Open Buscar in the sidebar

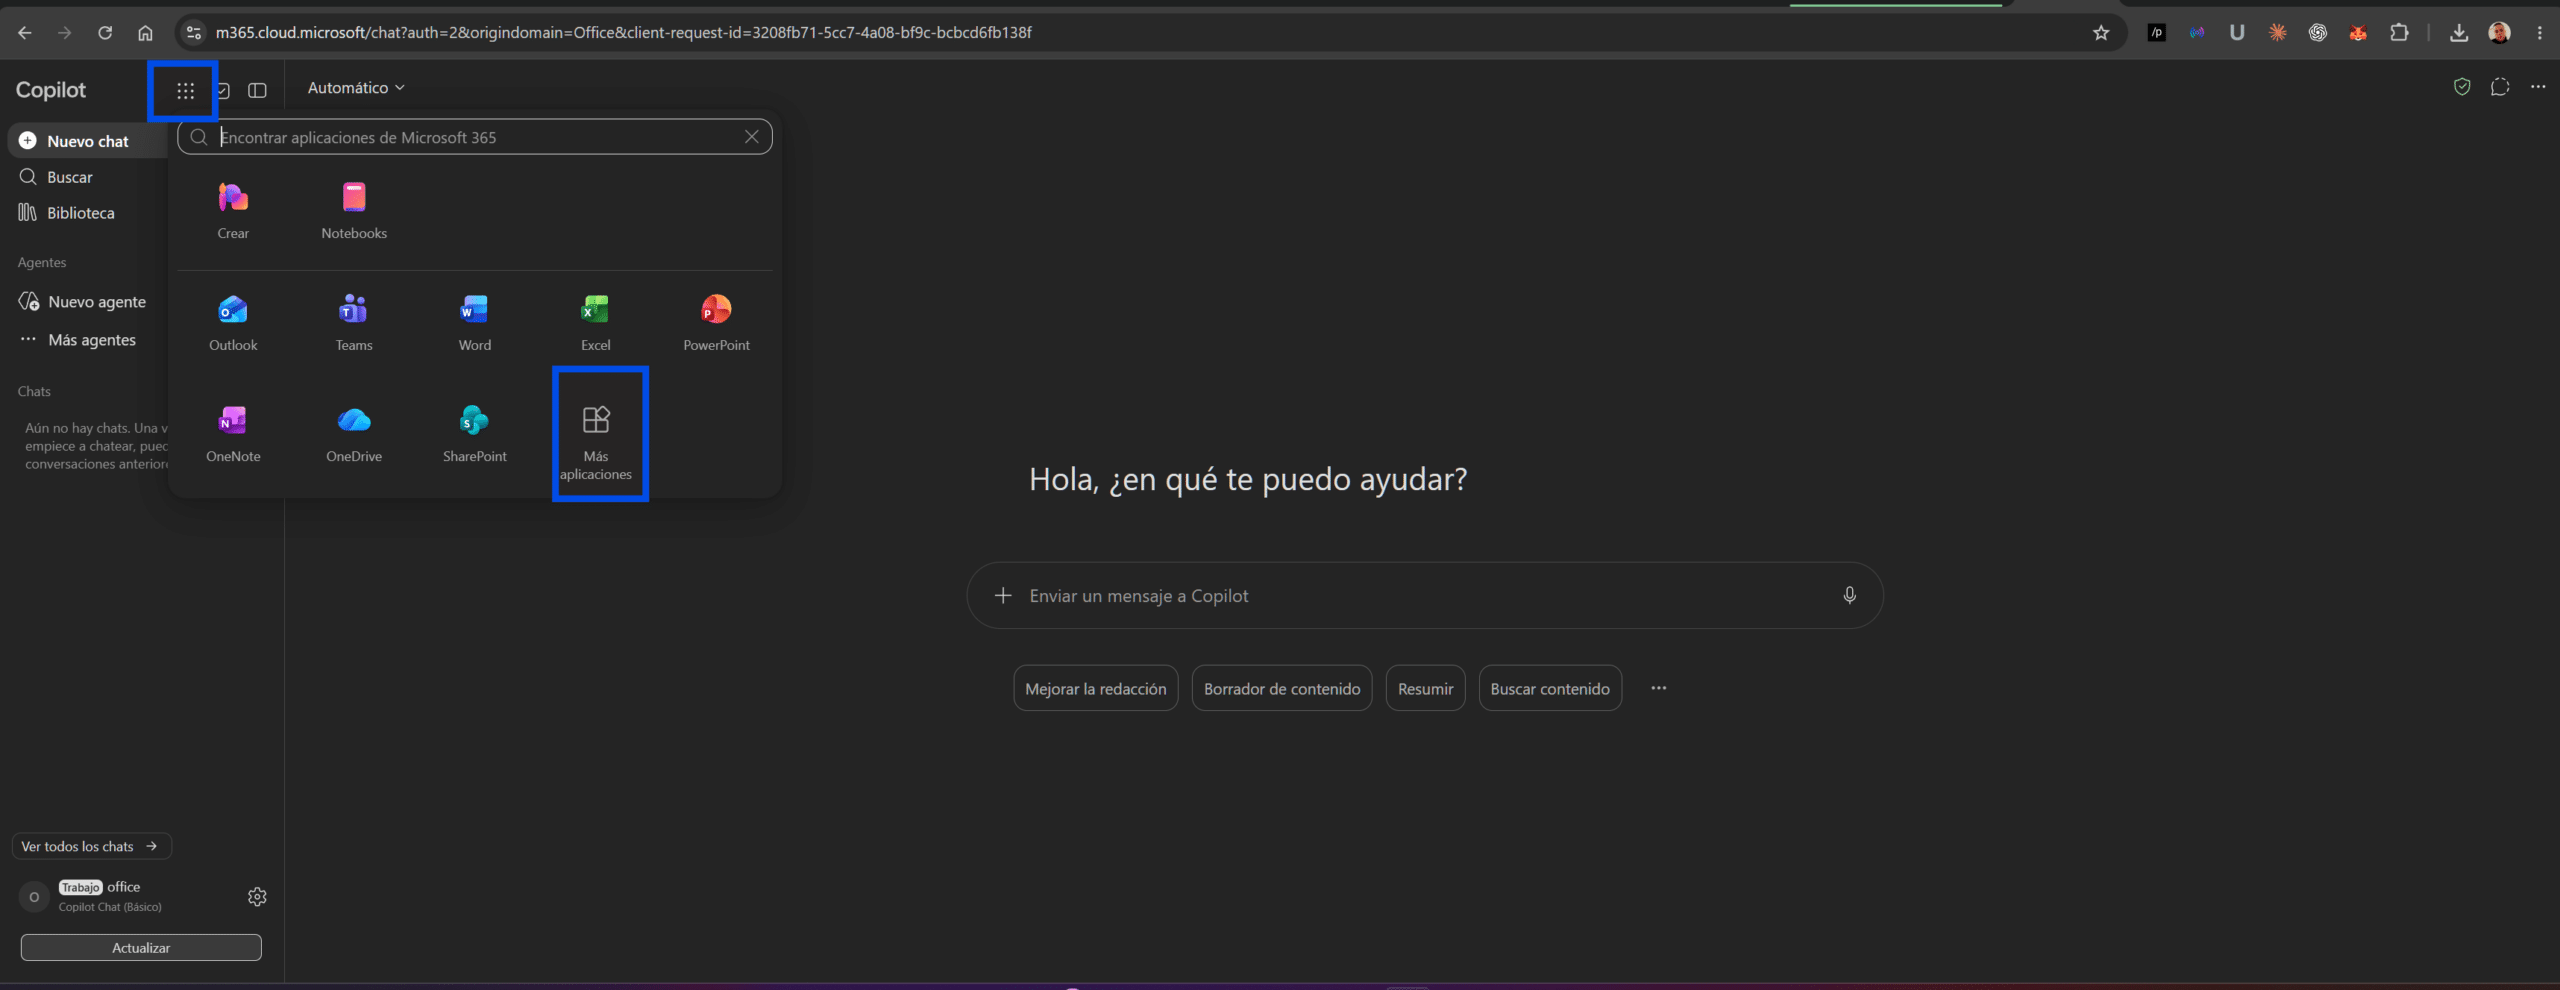click(x=69, y=177)
